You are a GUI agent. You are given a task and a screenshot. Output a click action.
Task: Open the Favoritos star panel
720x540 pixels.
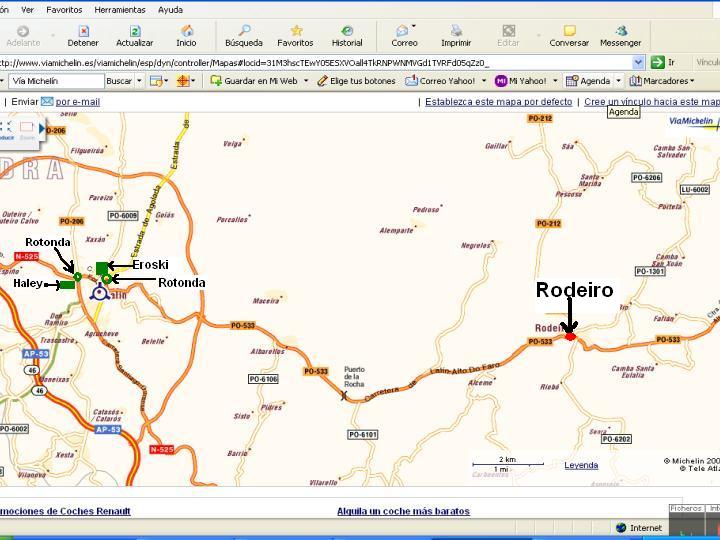[295, 36]
